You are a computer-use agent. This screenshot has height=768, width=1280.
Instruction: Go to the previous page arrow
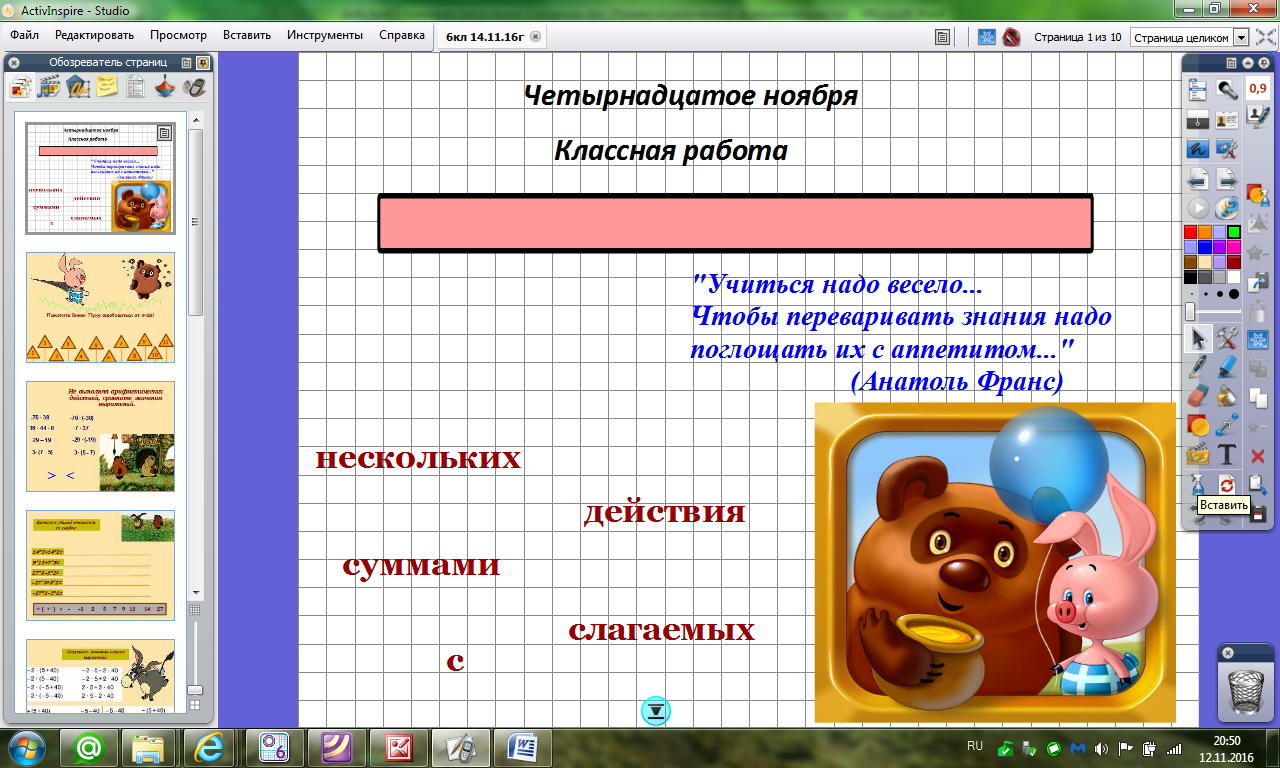pos(1198,180)
